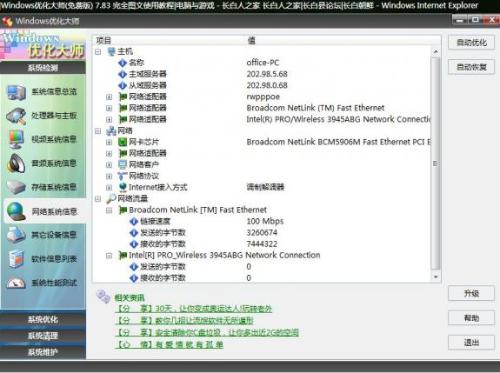This screenshot has height=373, width=500.
Task: Collapse the 主机 tree node
Action: click(x=98, y=52)
